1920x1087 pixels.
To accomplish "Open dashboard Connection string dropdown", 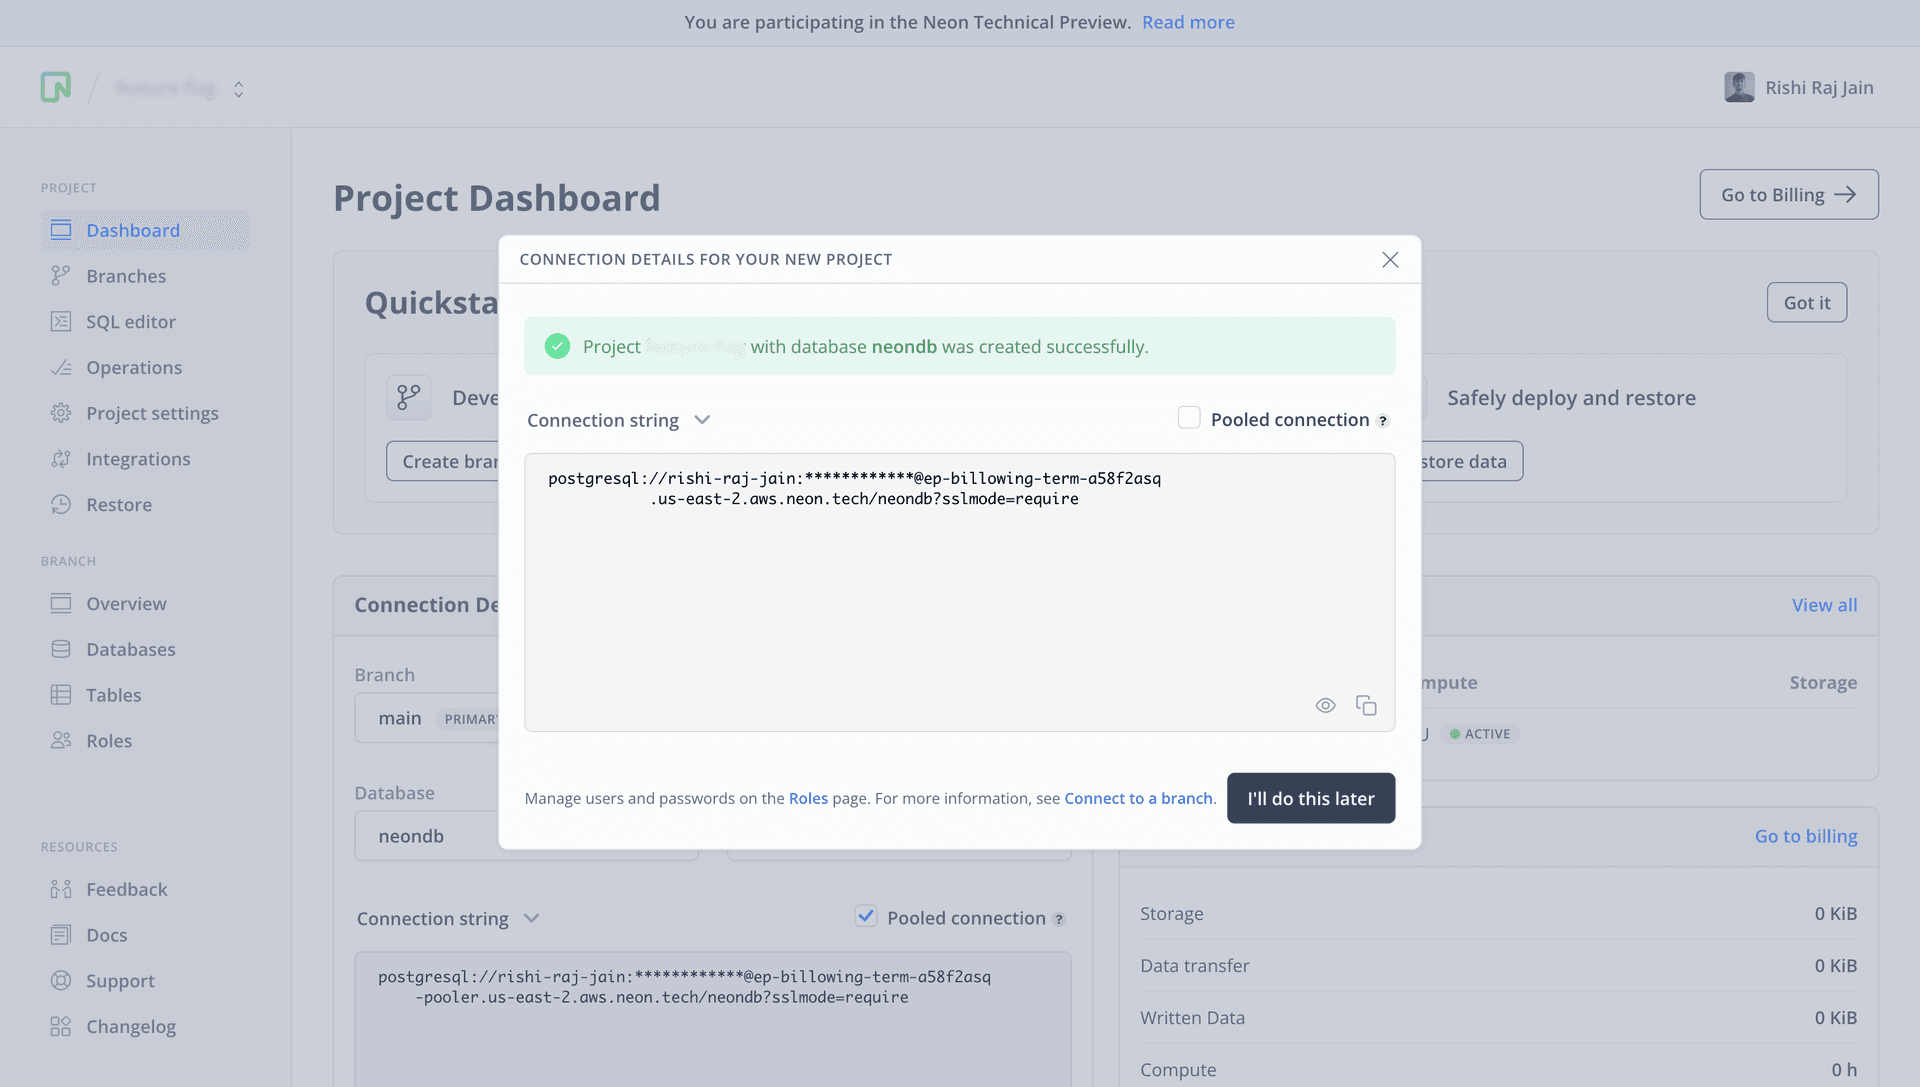I will 532,918.
